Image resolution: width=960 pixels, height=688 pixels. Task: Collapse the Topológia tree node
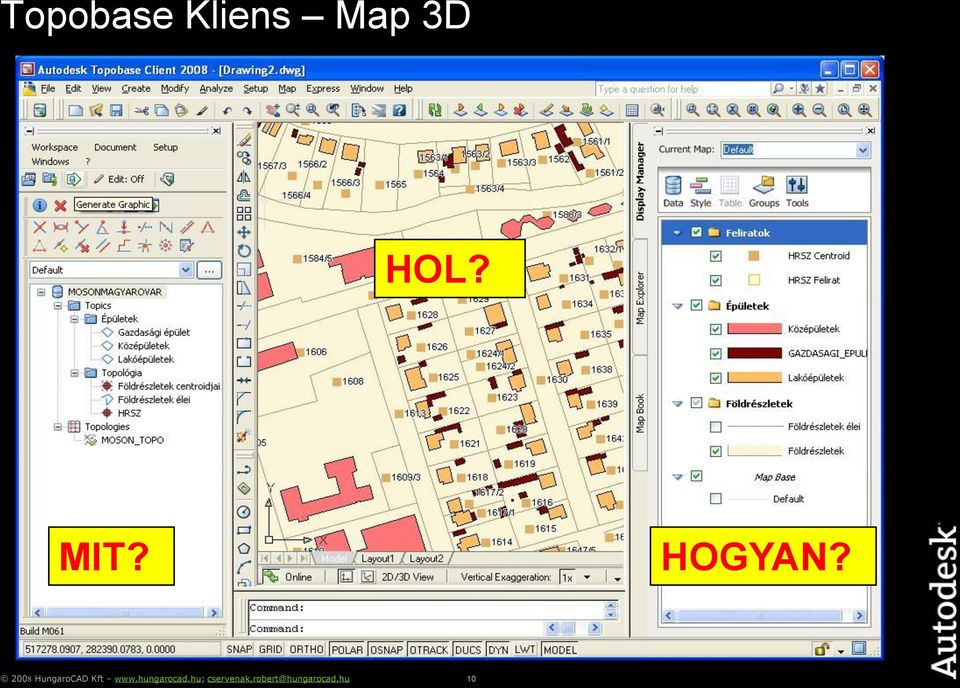[74, 373]
